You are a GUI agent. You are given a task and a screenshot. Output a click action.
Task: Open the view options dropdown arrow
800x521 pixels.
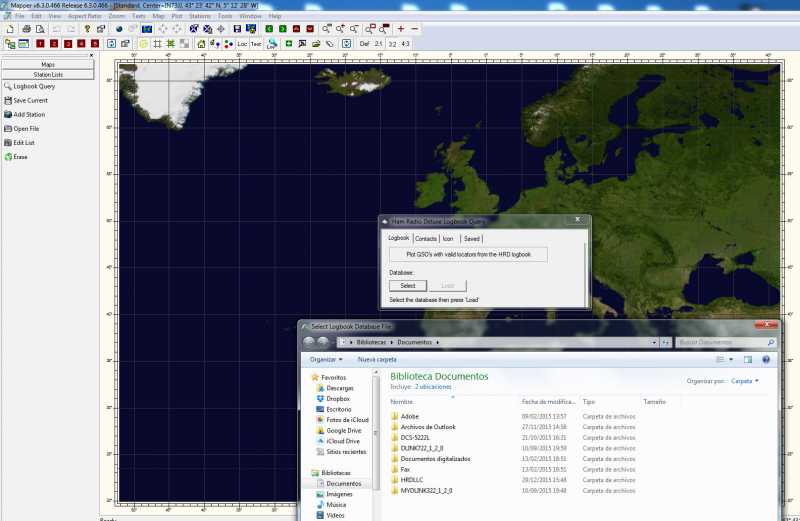pyautogui.click(x=731, y=360)
